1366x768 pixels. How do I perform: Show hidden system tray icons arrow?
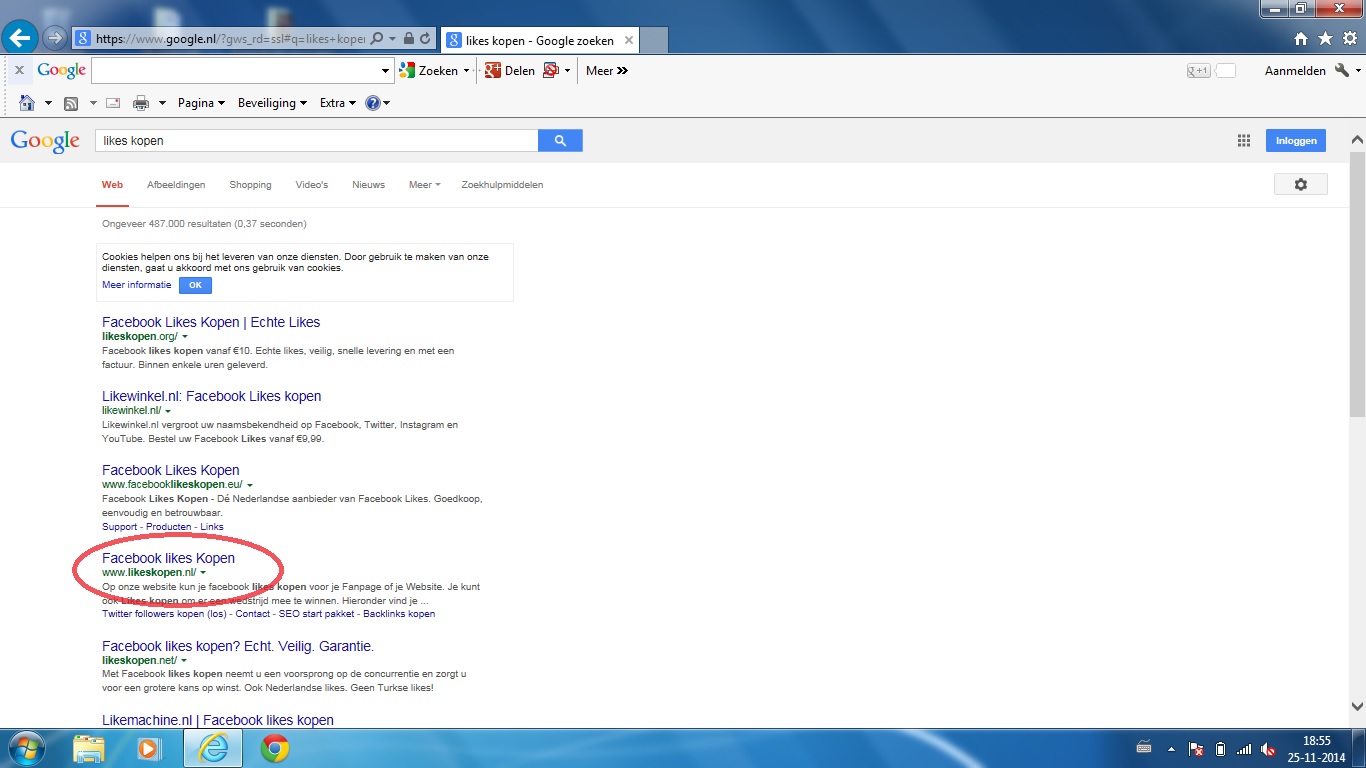tap(1171, 749)
